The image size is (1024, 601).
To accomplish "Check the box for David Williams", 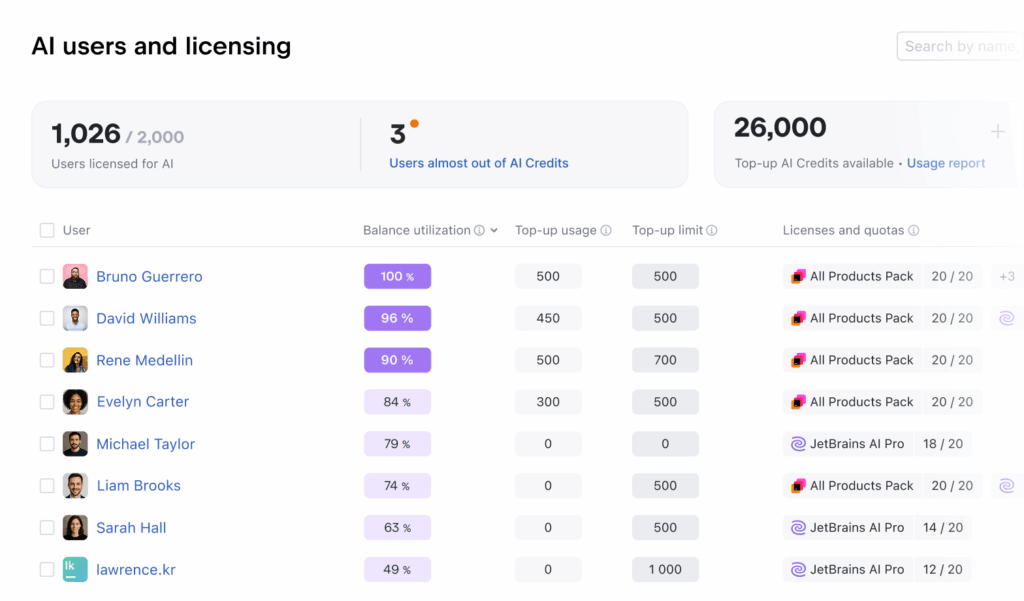I will (47, 318).
